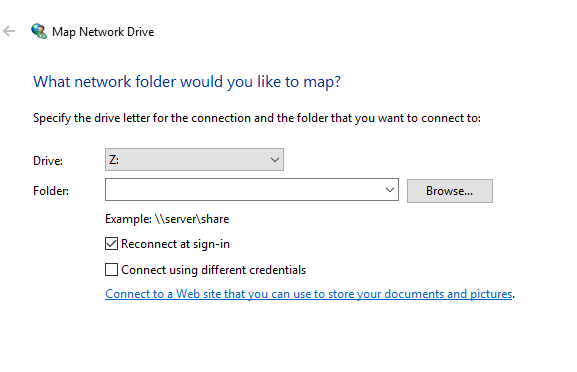Click the Drive: label
The width and height of the screenshot is (577, 372).
click(48, 161)
